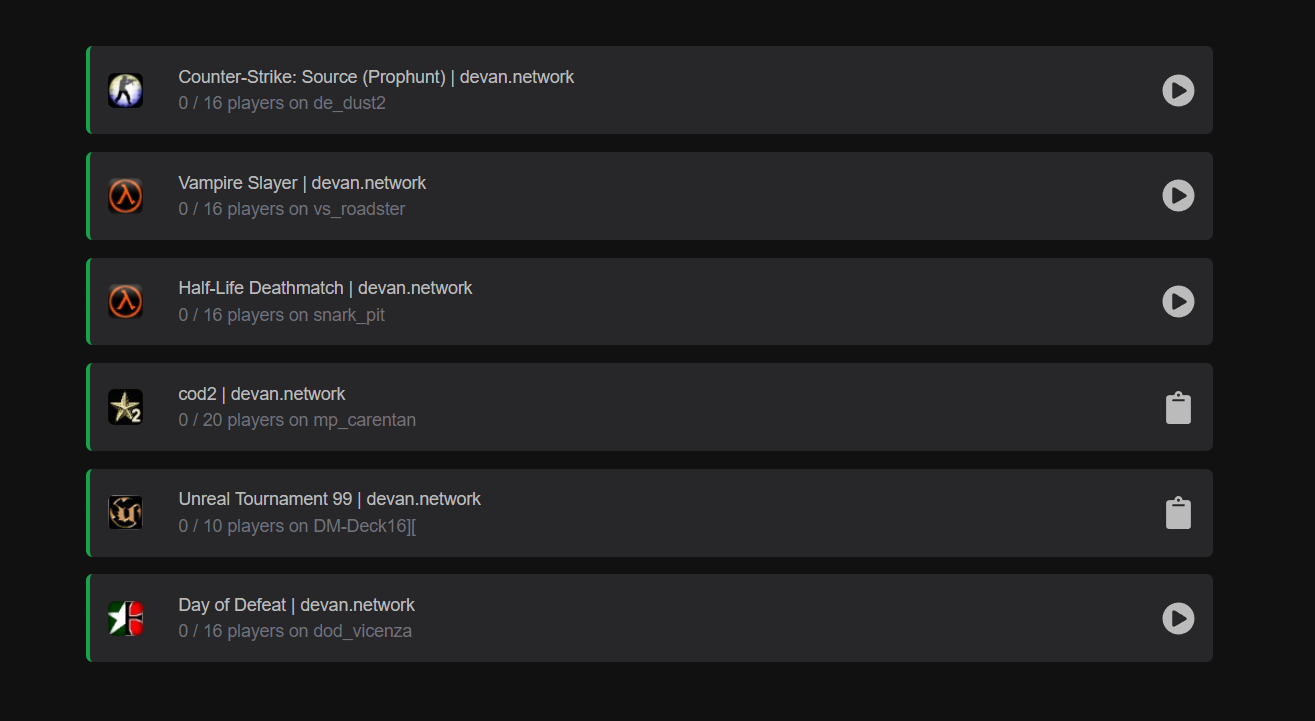The image size is (1315, 721).
Task: Click the Vampire Slayer Half-Life icon
Action: tap(126, 196)
